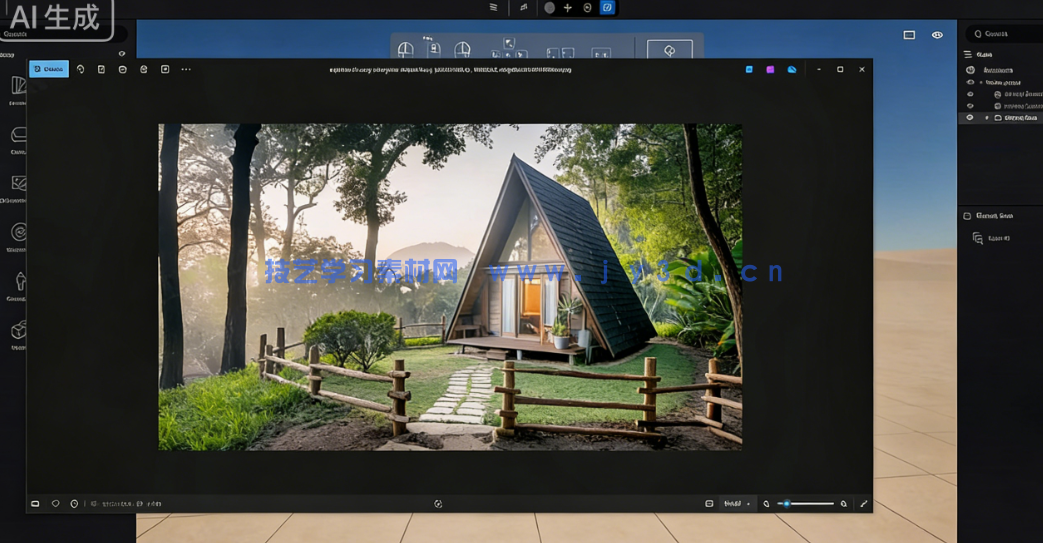
Task: Open the three-dots more options menu
Action: coord(186,69)
